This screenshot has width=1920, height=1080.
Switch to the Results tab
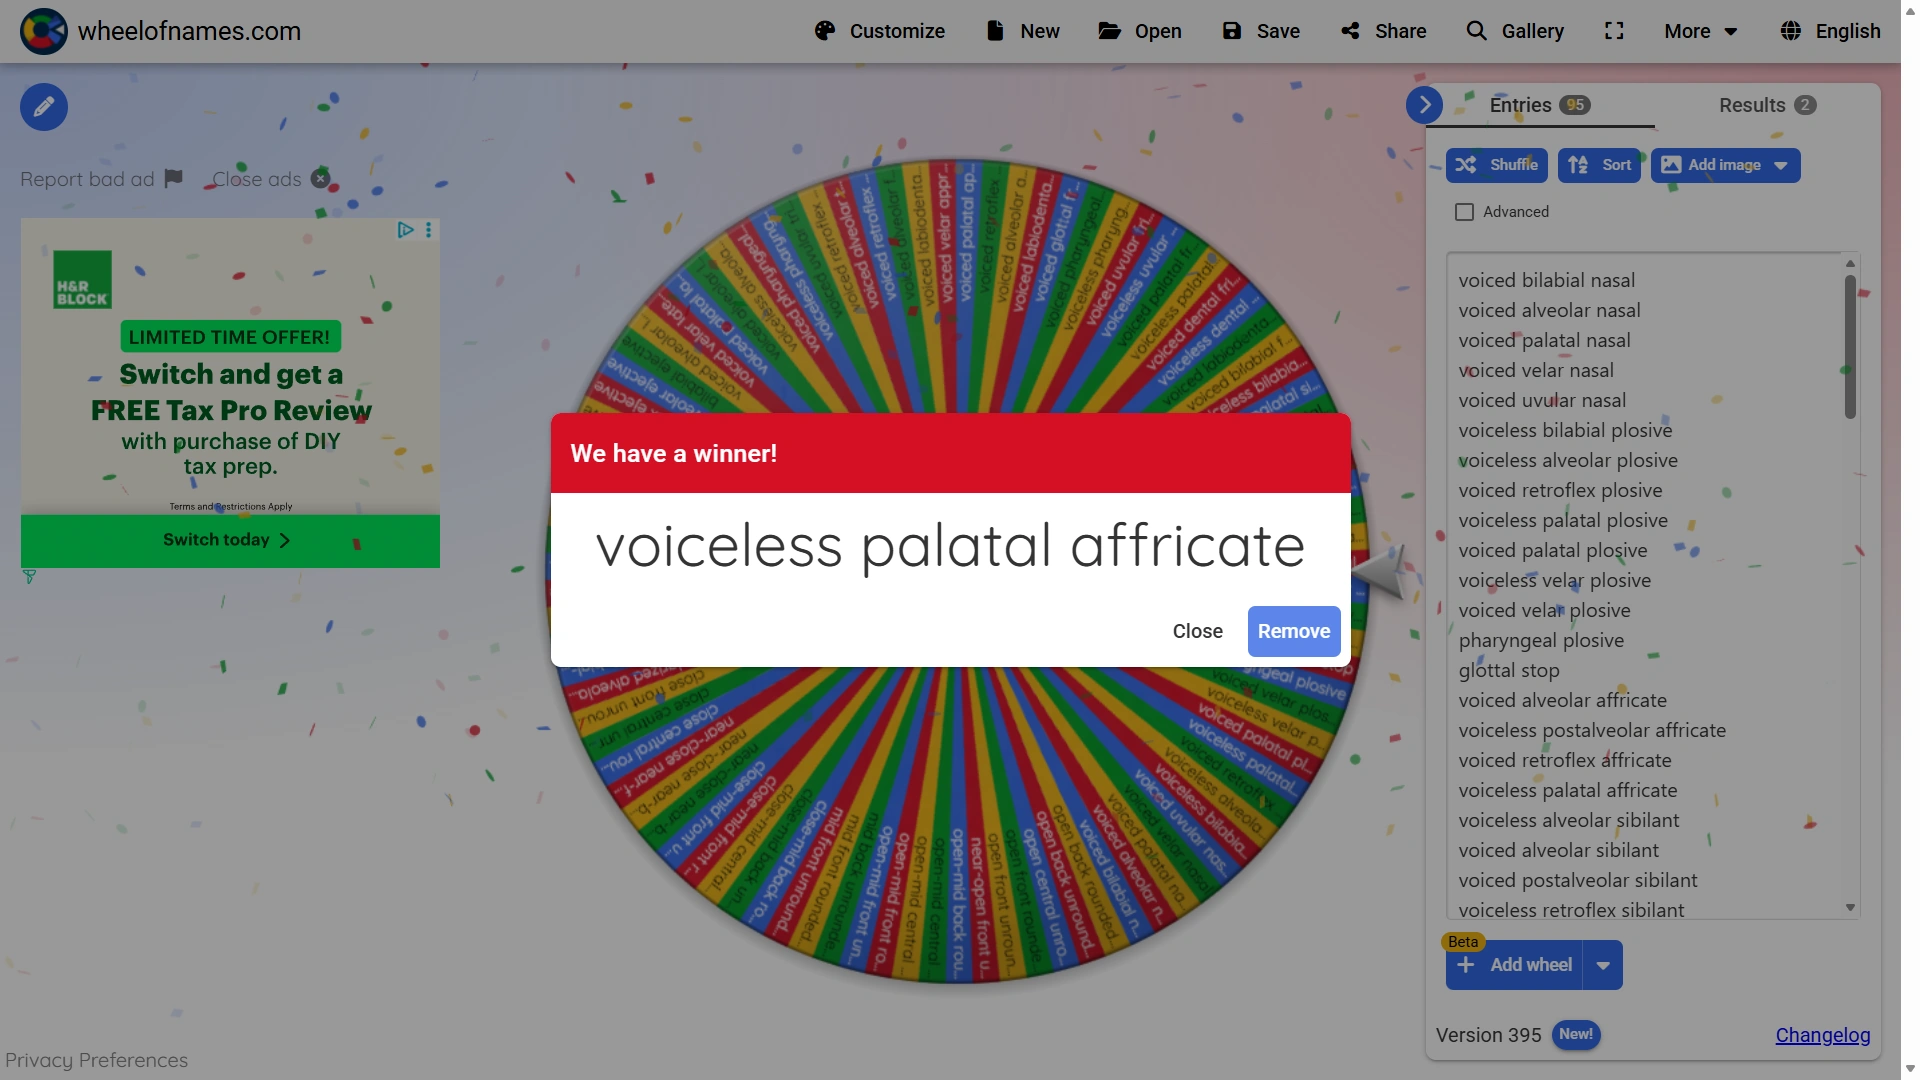pyautogui.click(x=1766, y=105)
